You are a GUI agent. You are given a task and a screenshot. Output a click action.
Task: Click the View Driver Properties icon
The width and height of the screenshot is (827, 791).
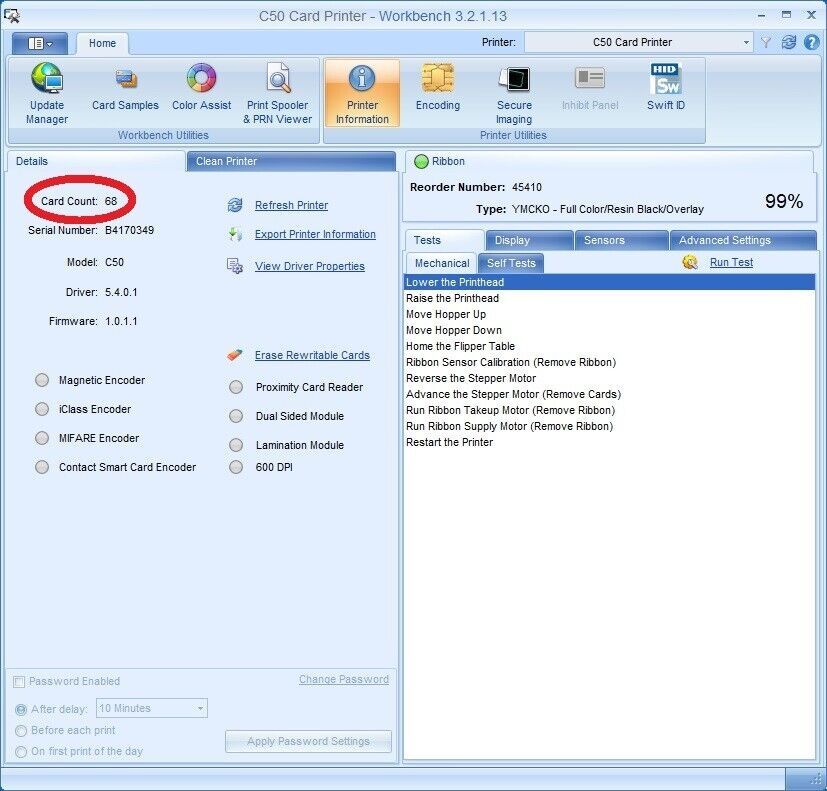point(235,266)
